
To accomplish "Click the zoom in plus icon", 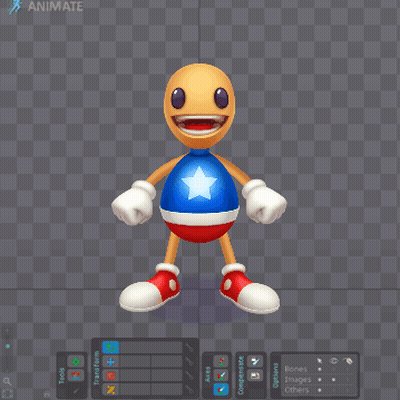I will pos(7,331).
